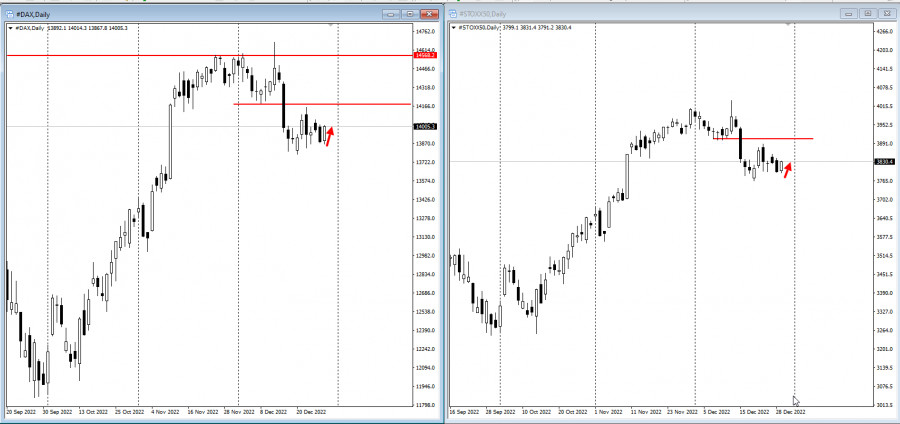Click the #STOXX50,Daily window title icon

point(453,14)
